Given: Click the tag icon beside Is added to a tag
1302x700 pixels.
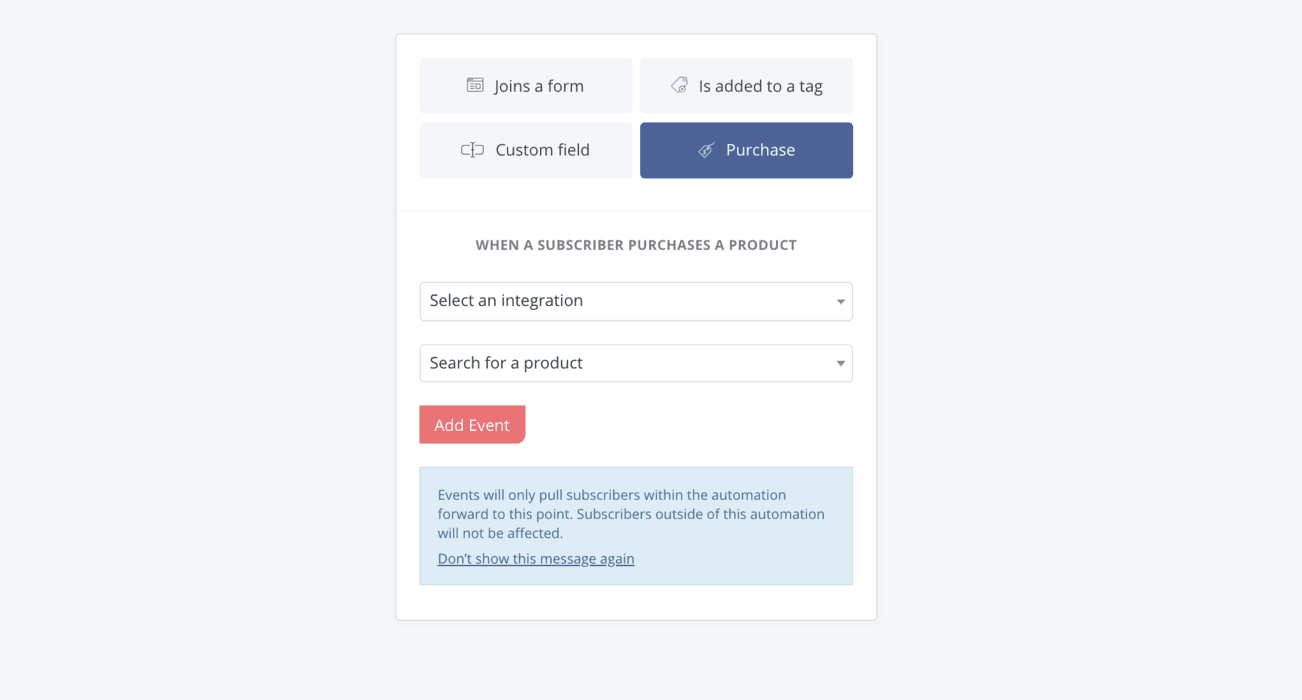Looking at the screenshot, I should [679, 85].
